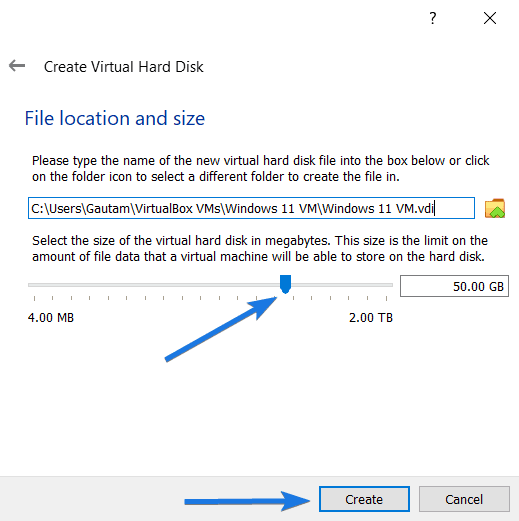Click the File location and size heading
This screenshot has height=521, width=519.
[115, 118]
